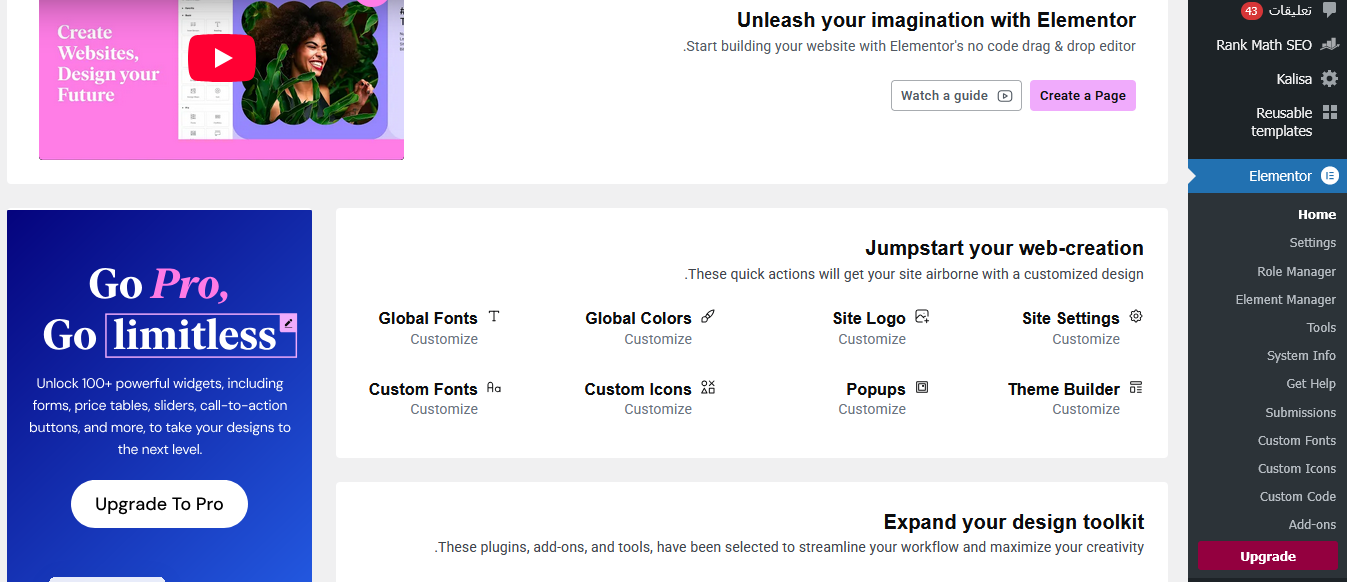Screen dimensions: 1347x582
Task: Click the Global Colors eyedropper icon
Action: [x=708, y=316]
